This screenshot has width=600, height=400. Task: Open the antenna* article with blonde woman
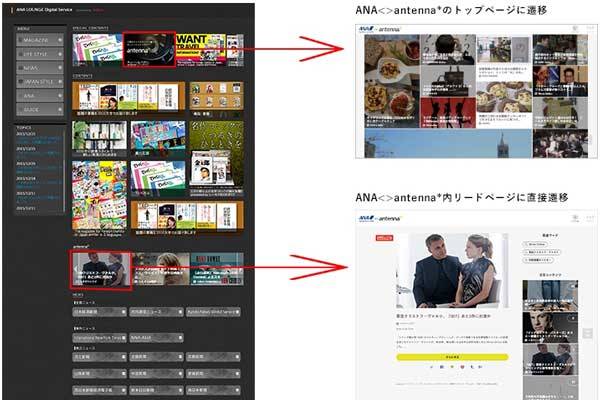click(x=161, y=269)
